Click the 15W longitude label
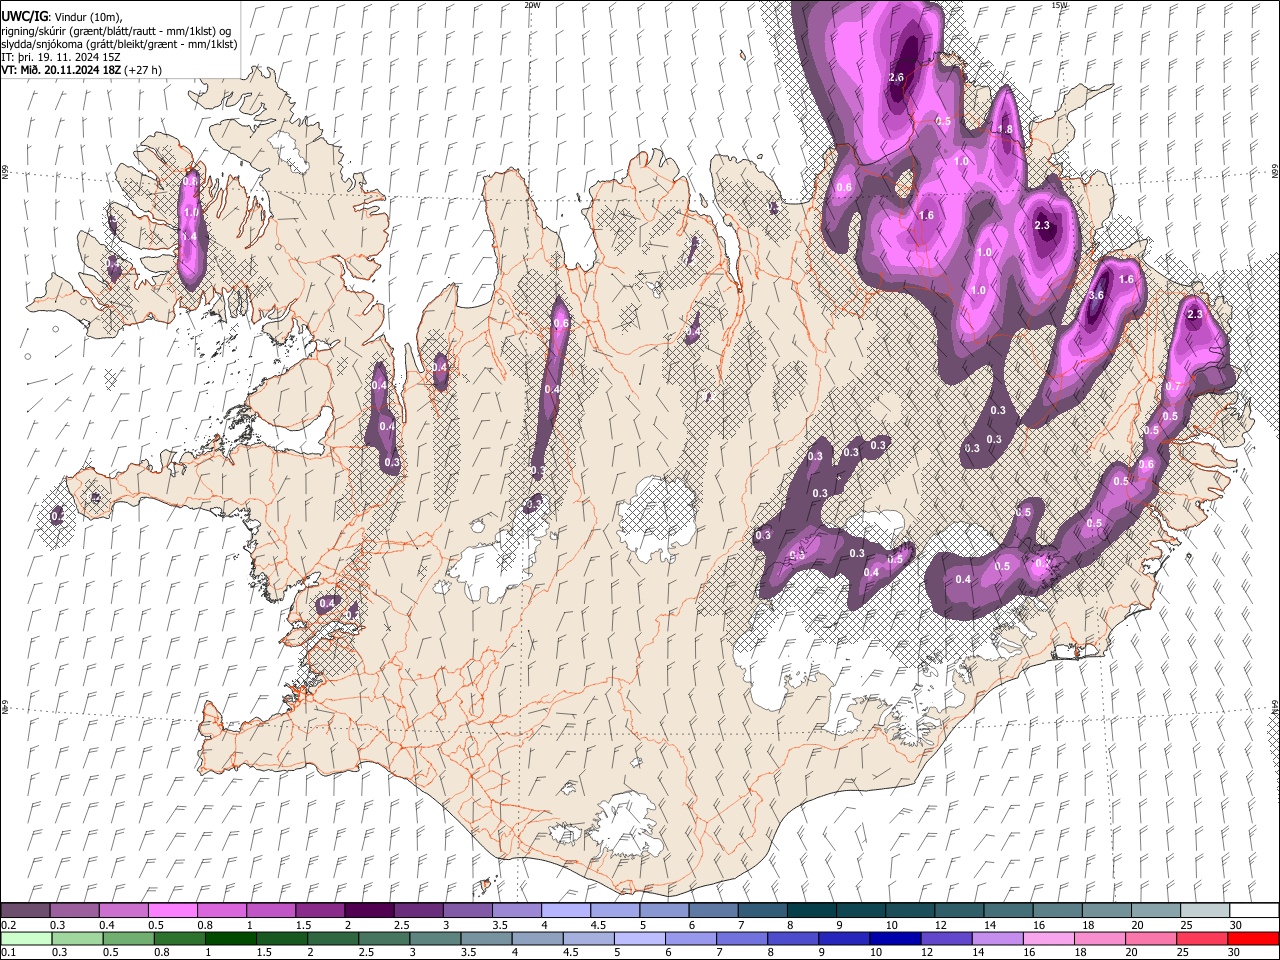Viewport: 1280px width, 960px height. click(x=1059, y=5)
